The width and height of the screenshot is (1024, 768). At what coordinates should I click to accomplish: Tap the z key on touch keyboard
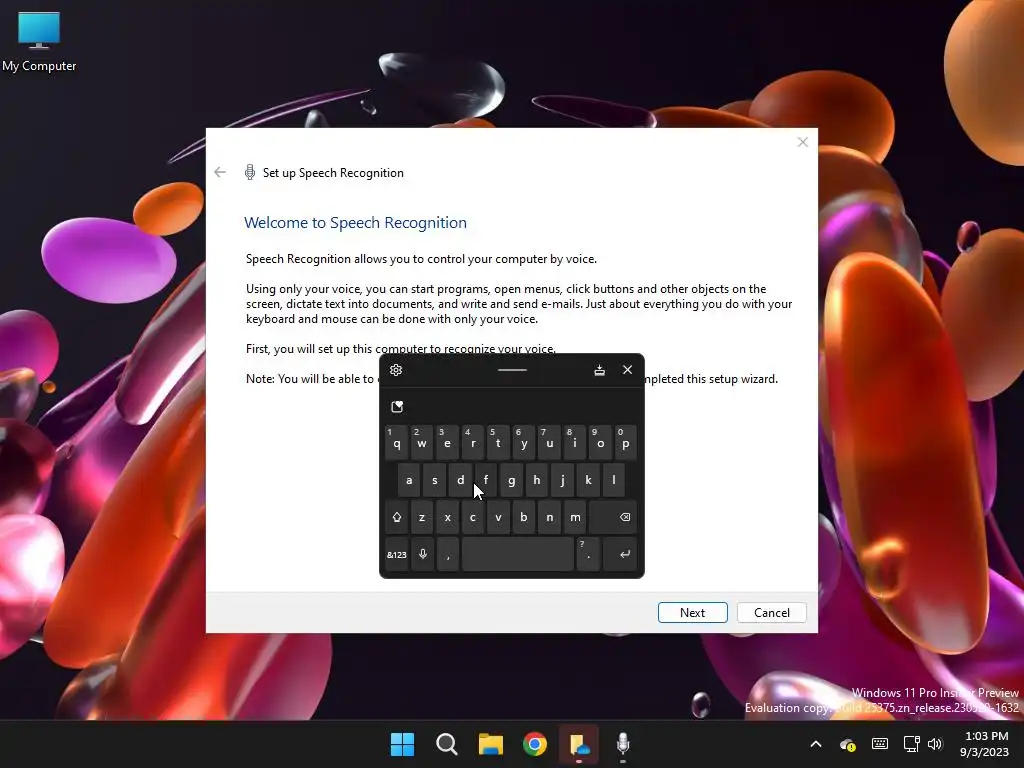click(x=422, y=517)
